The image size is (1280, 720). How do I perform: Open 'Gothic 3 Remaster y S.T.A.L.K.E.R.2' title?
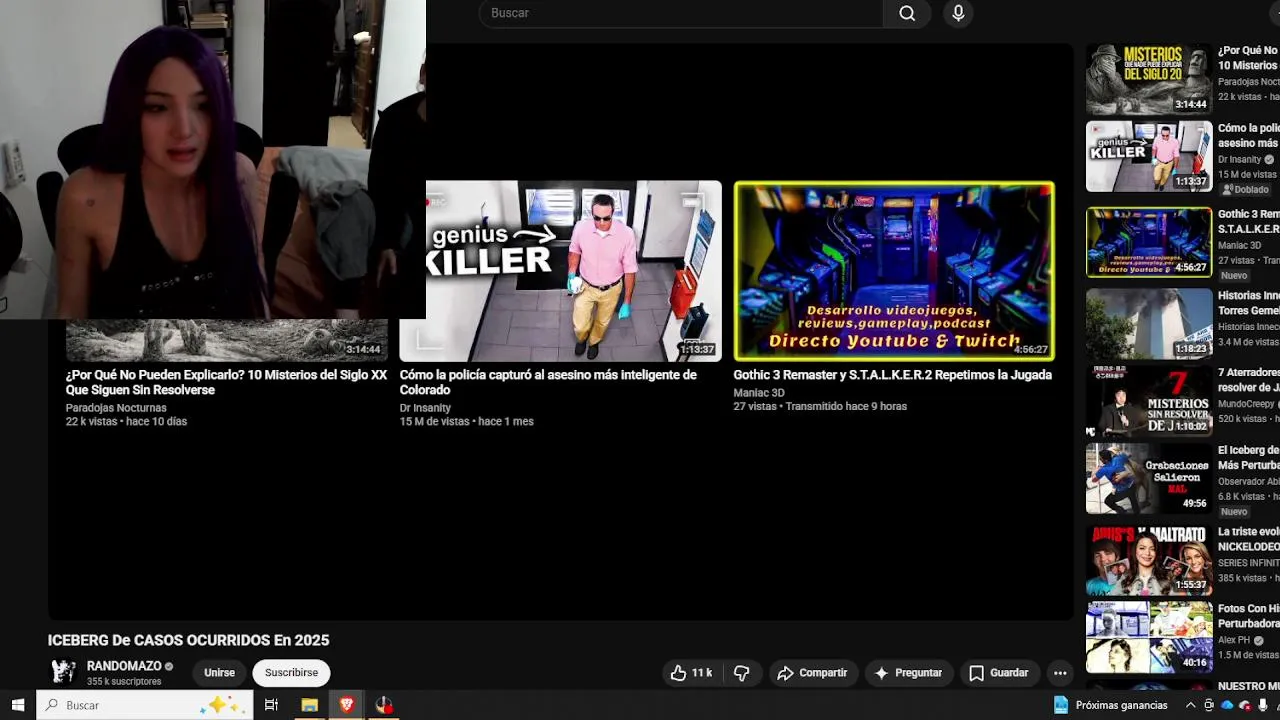click(892, 375)
